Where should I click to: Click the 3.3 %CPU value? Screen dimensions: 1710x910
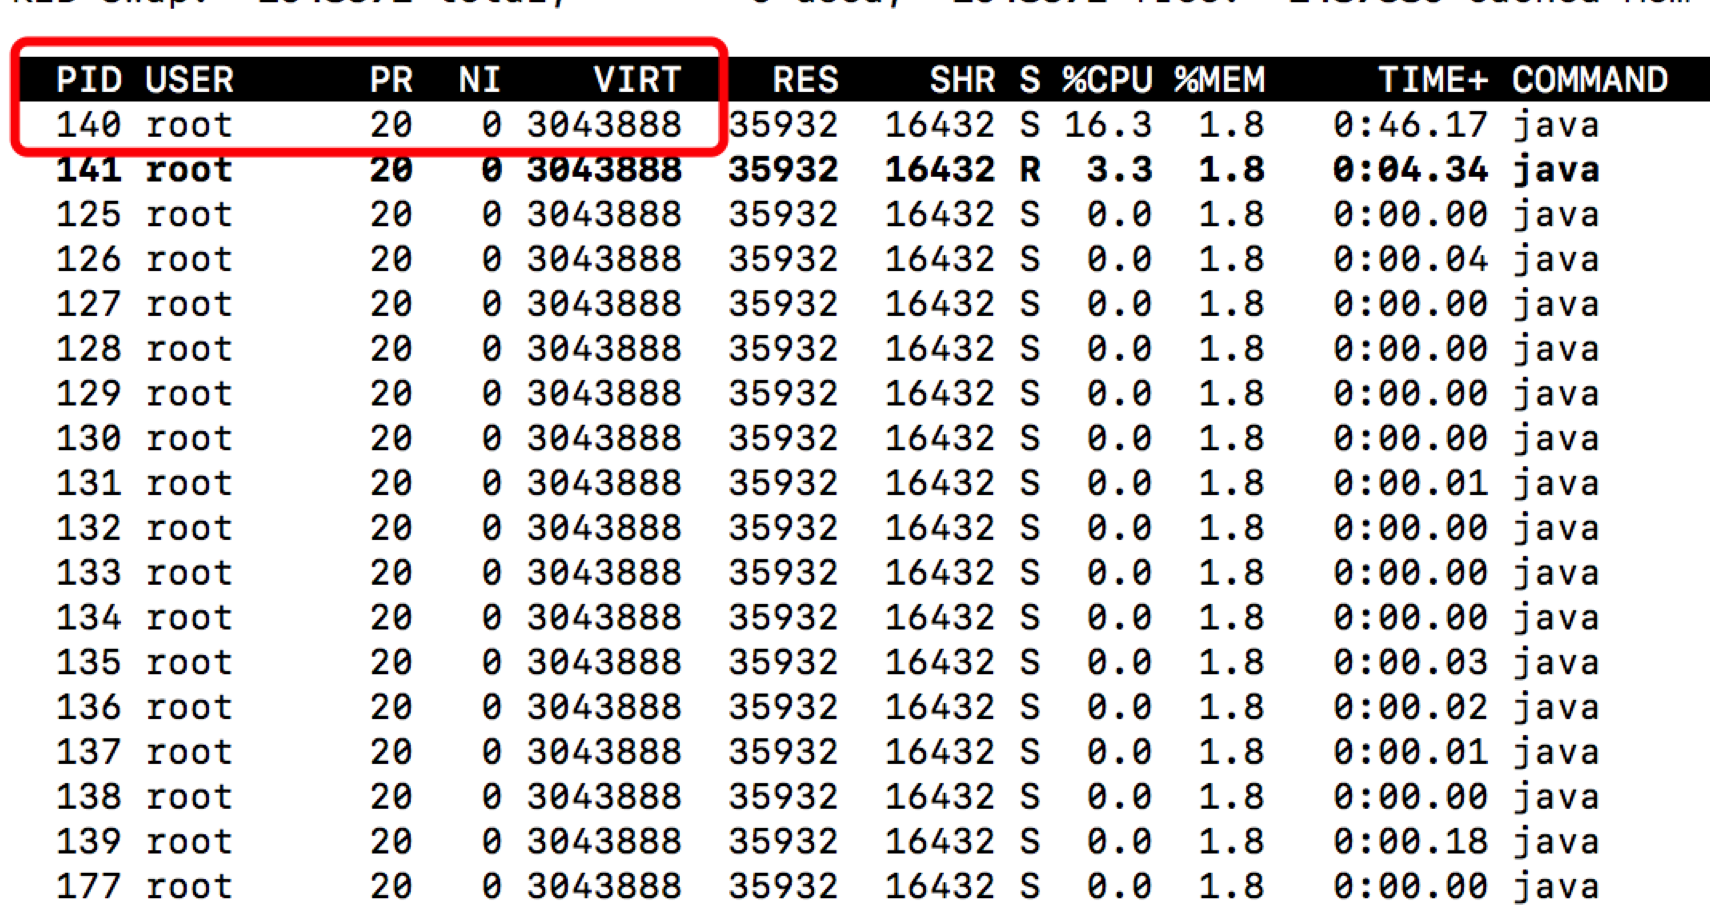pos(1119,170)
